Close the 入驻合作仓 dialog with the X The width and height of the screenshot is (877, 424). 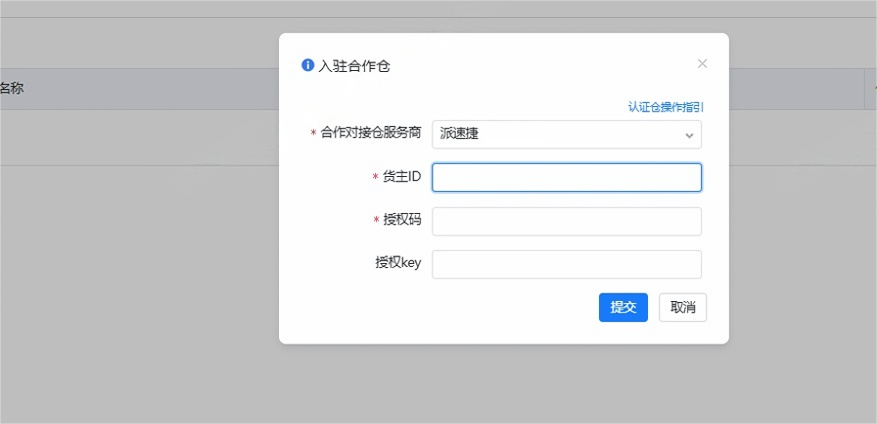click(702, 64)
